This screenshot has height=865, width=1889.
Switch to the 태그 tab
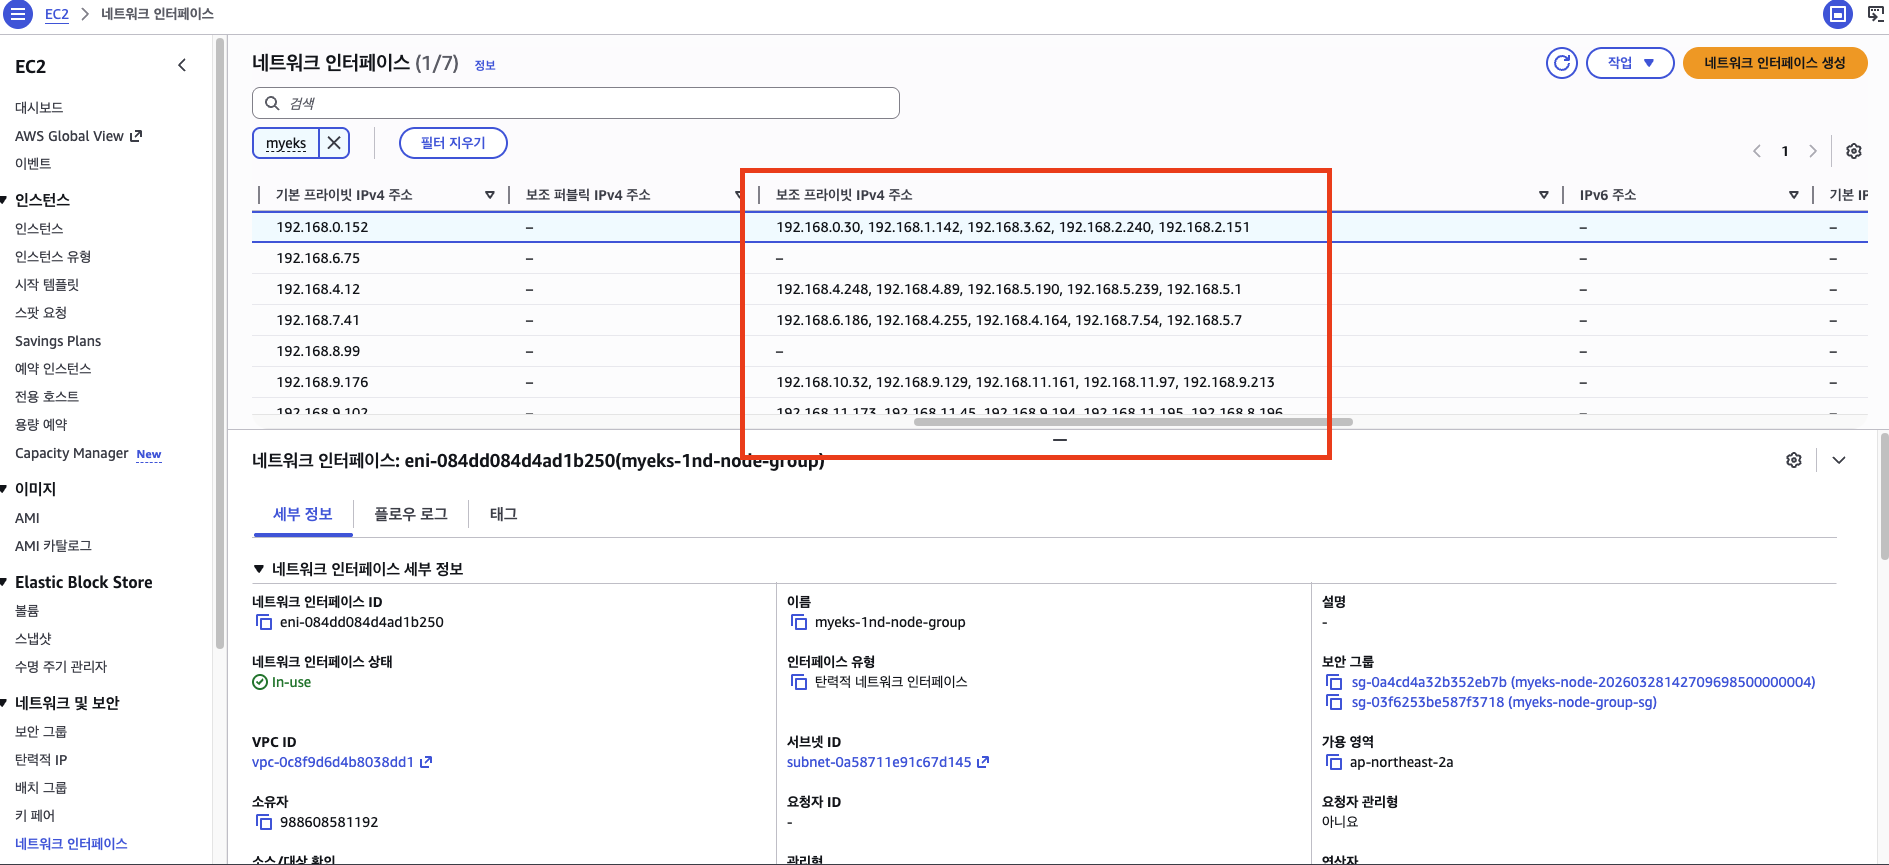coord(503,514)
